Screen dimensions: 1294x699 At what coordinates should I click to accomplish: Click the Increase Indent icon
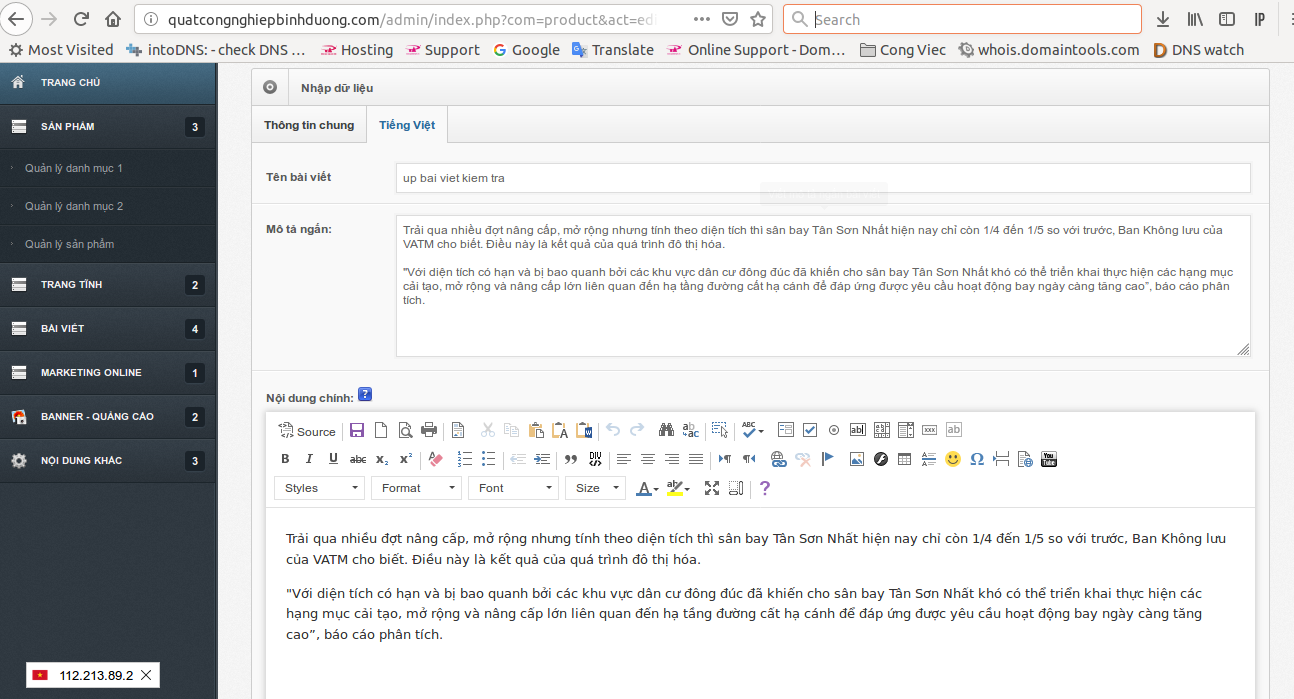point(542,459)
